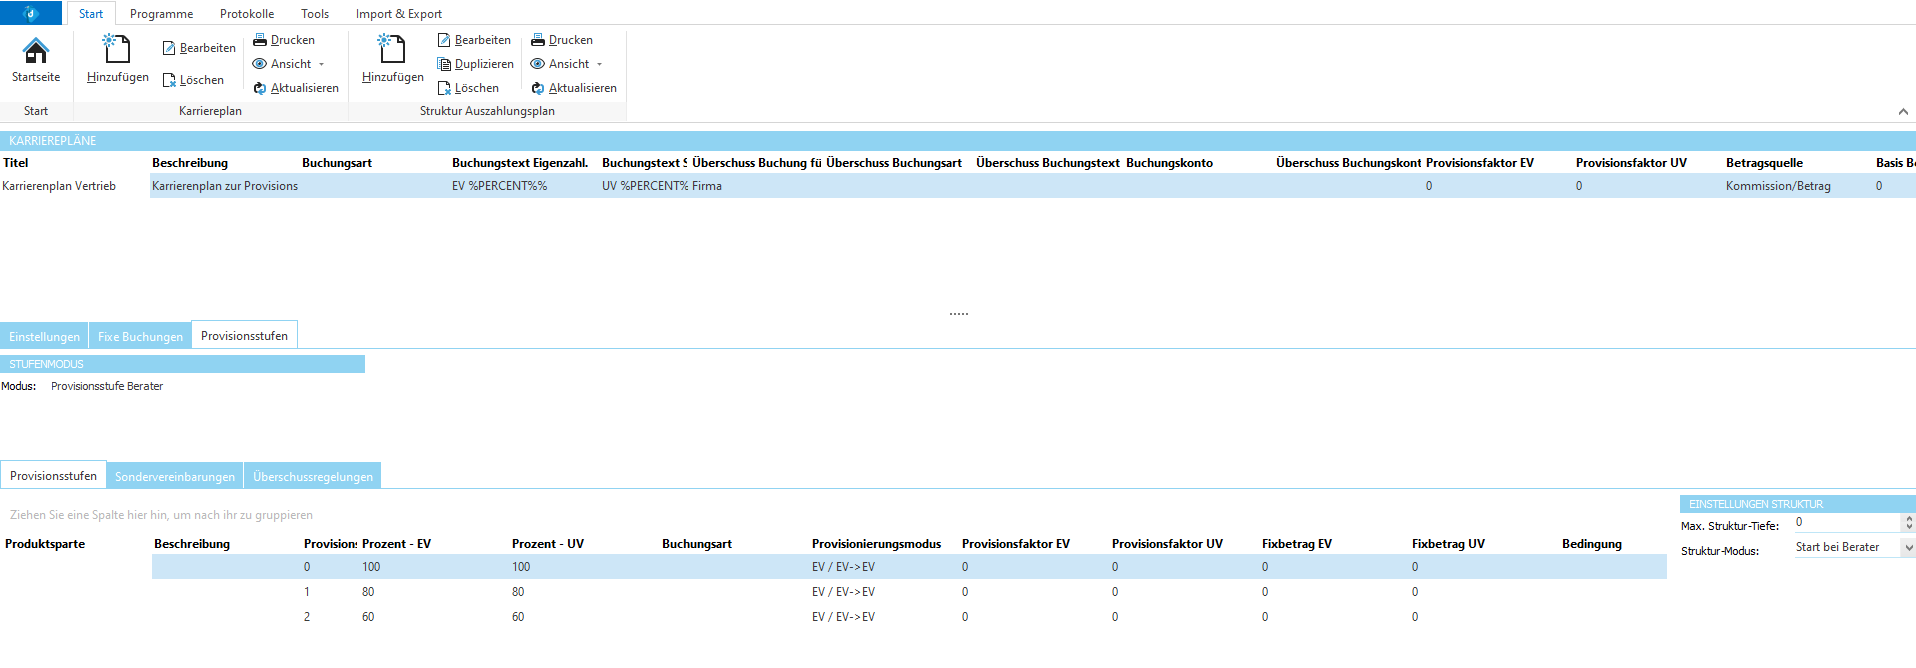
Task: Click the Startseite home icon
Action: pos(36,51)
